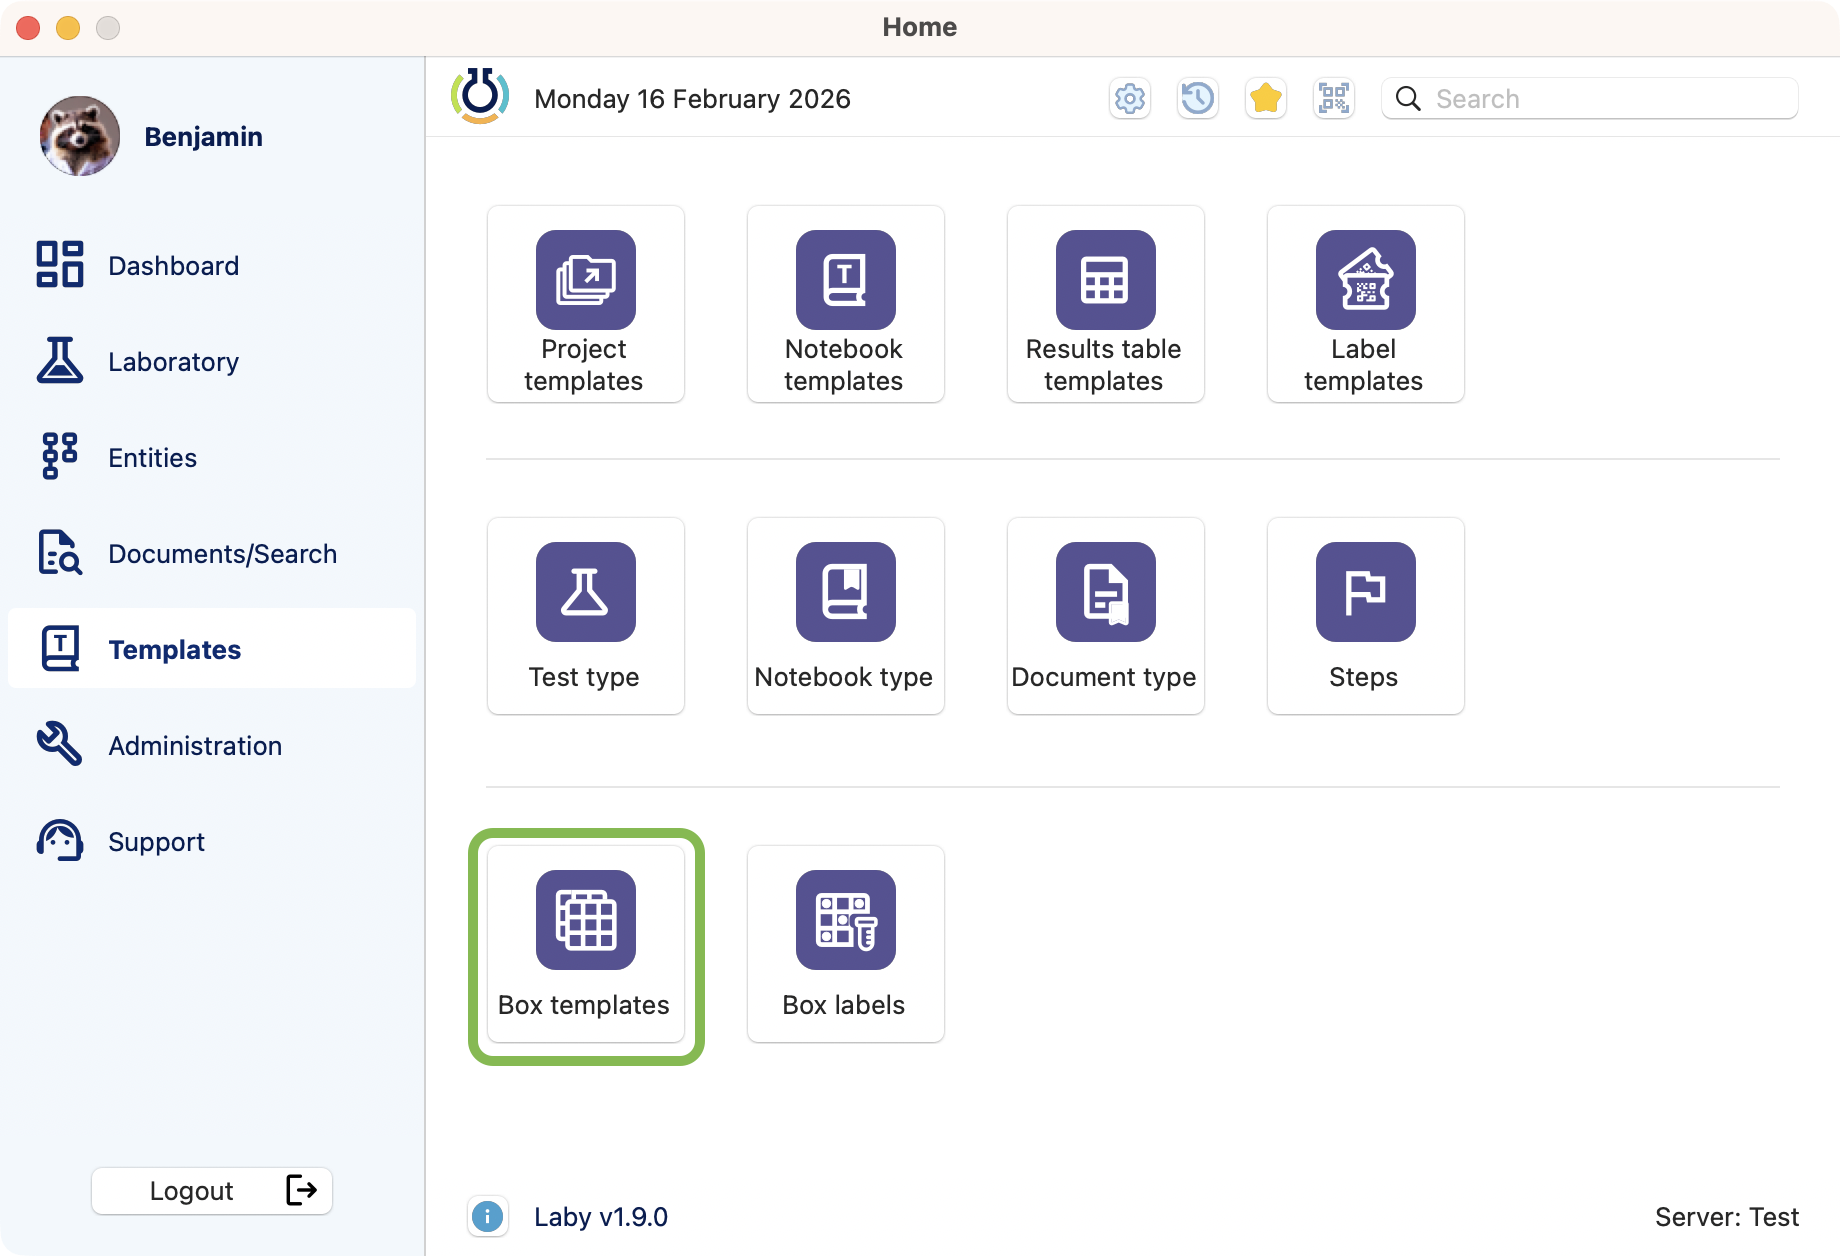Open Administration in the sidebar
The height and width of the screenshot is (1256, 1840).
tap(195, 746)
